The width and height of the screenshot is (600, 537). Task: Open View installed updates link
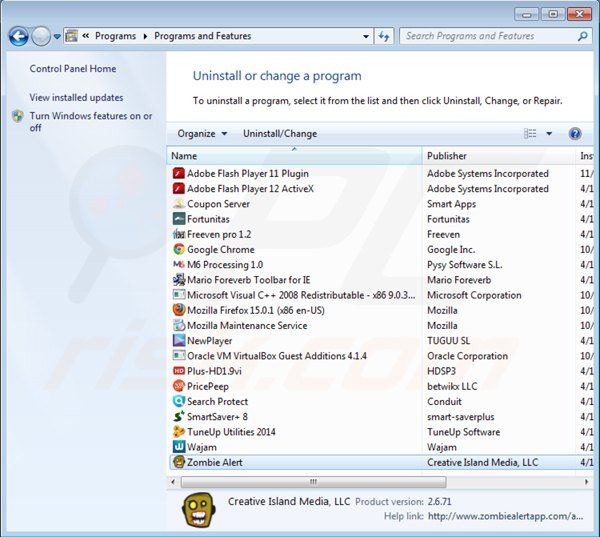76,98
